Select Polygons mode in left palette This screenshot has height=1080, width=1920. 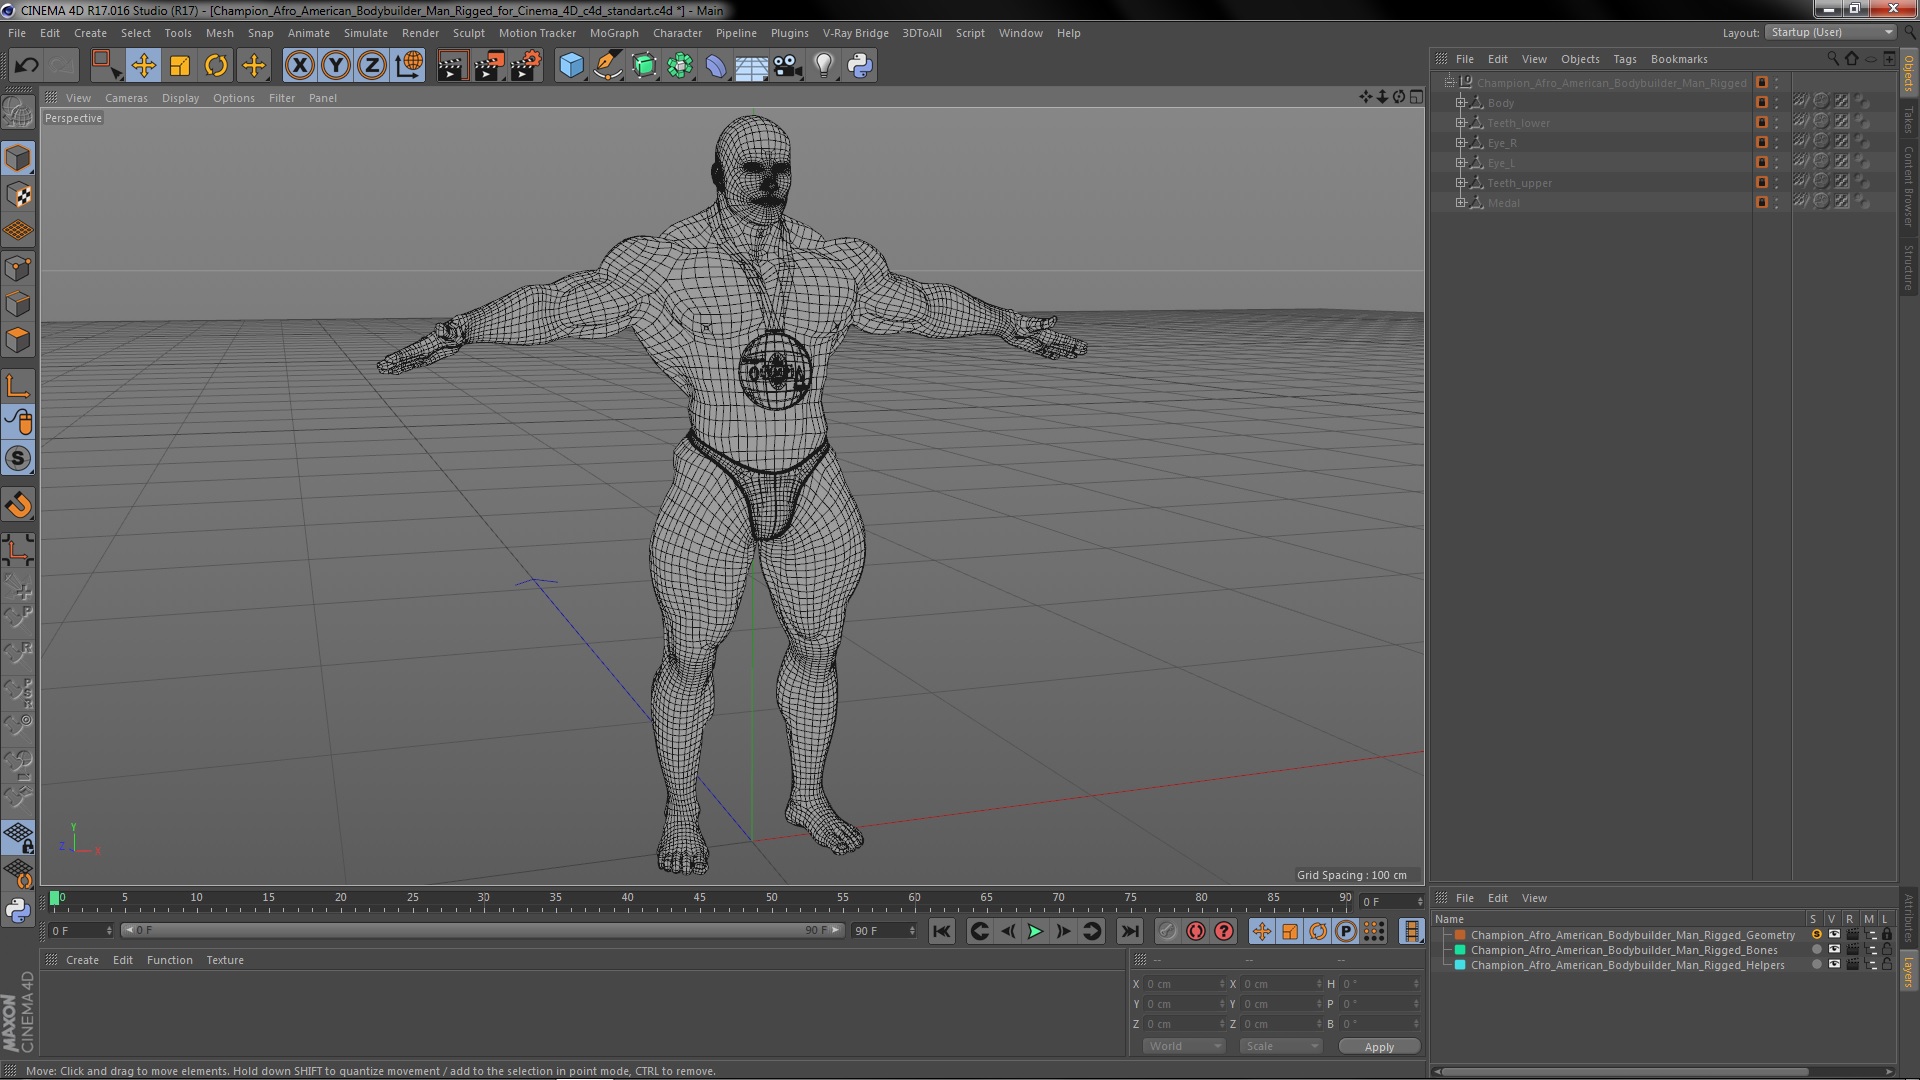pyautogui.click(x=18, y=340)
